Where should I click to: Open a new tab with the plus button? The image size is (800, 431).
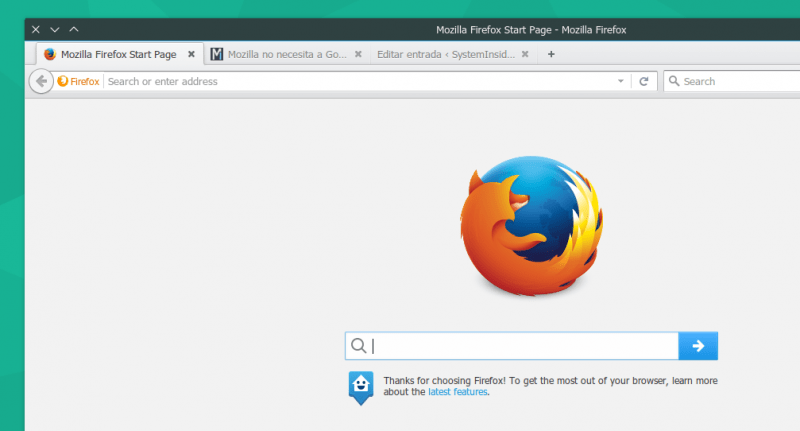tap(551, 54)
